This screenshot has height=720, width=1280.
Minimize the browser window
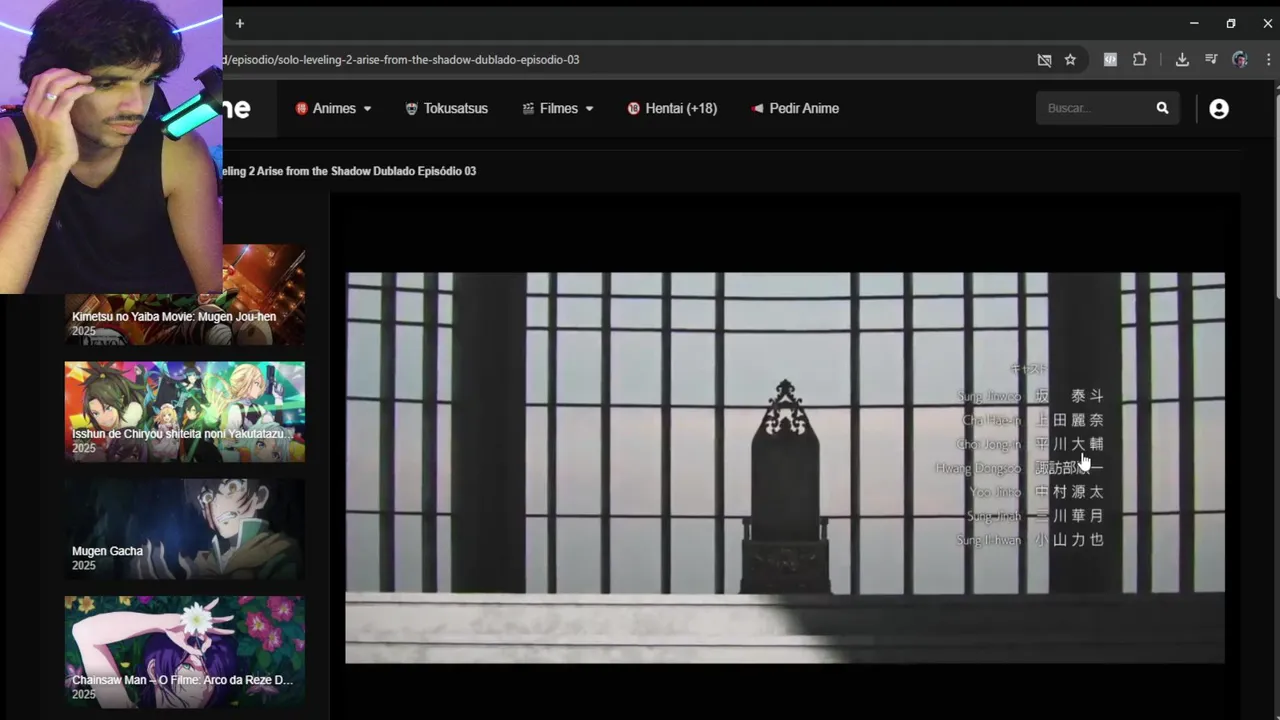(1194, 23)
